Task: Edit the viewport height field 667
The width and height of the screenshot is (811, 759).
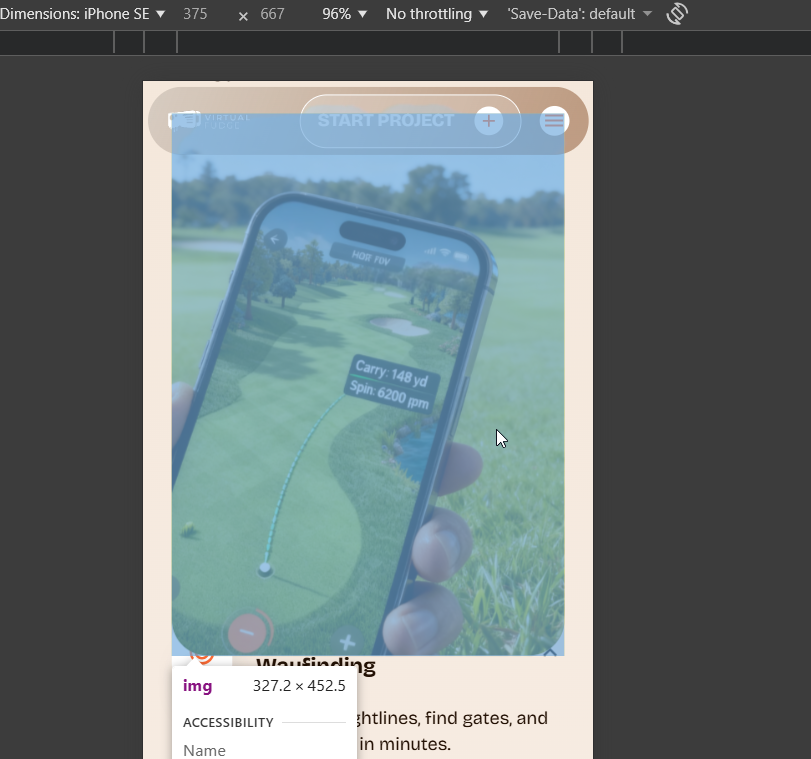Action: [272, 14]
